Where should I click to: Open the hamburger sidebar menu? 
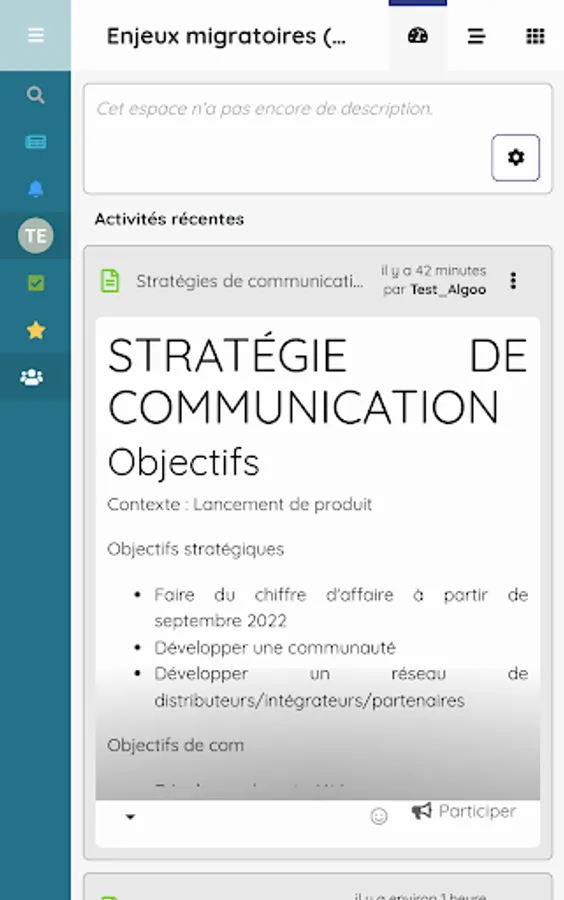36,36
